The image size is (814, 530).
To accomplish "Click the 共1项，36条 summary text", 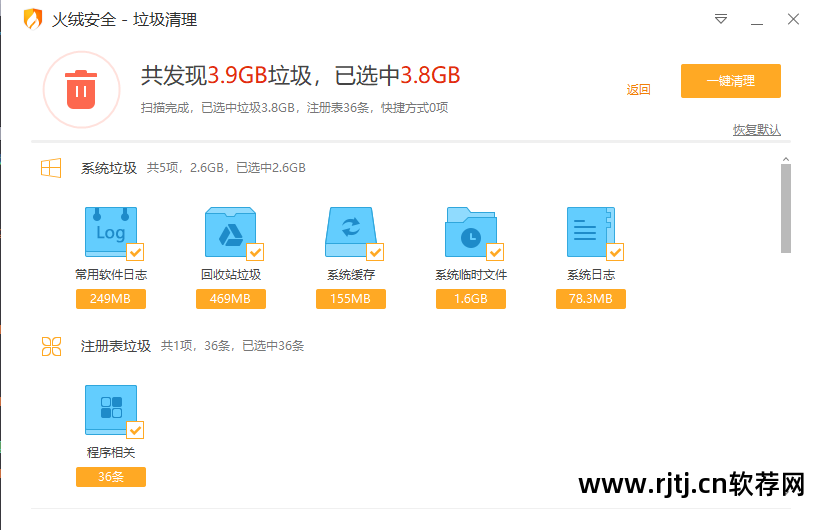I will (x=233, y=346).
